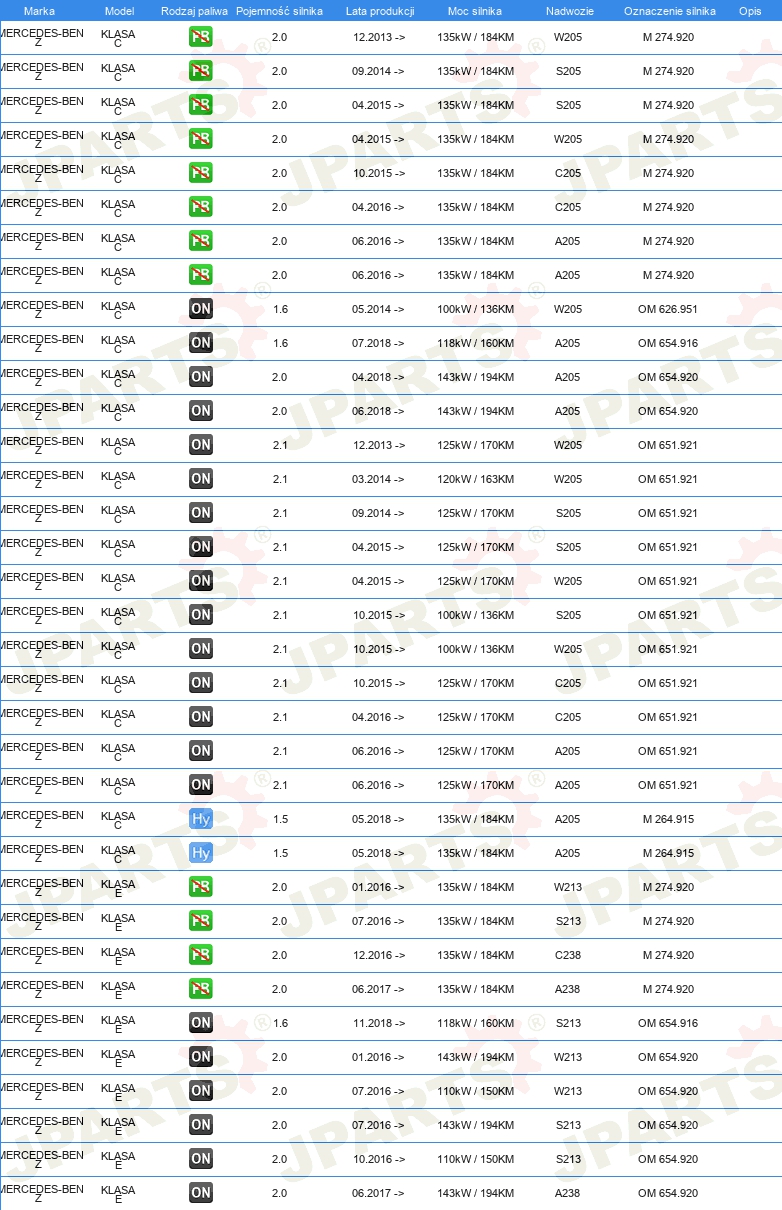Click ON diesel icon in OM 626.951 row
Viewport: 782px width, 1210px height.
[x=201, y=310]
